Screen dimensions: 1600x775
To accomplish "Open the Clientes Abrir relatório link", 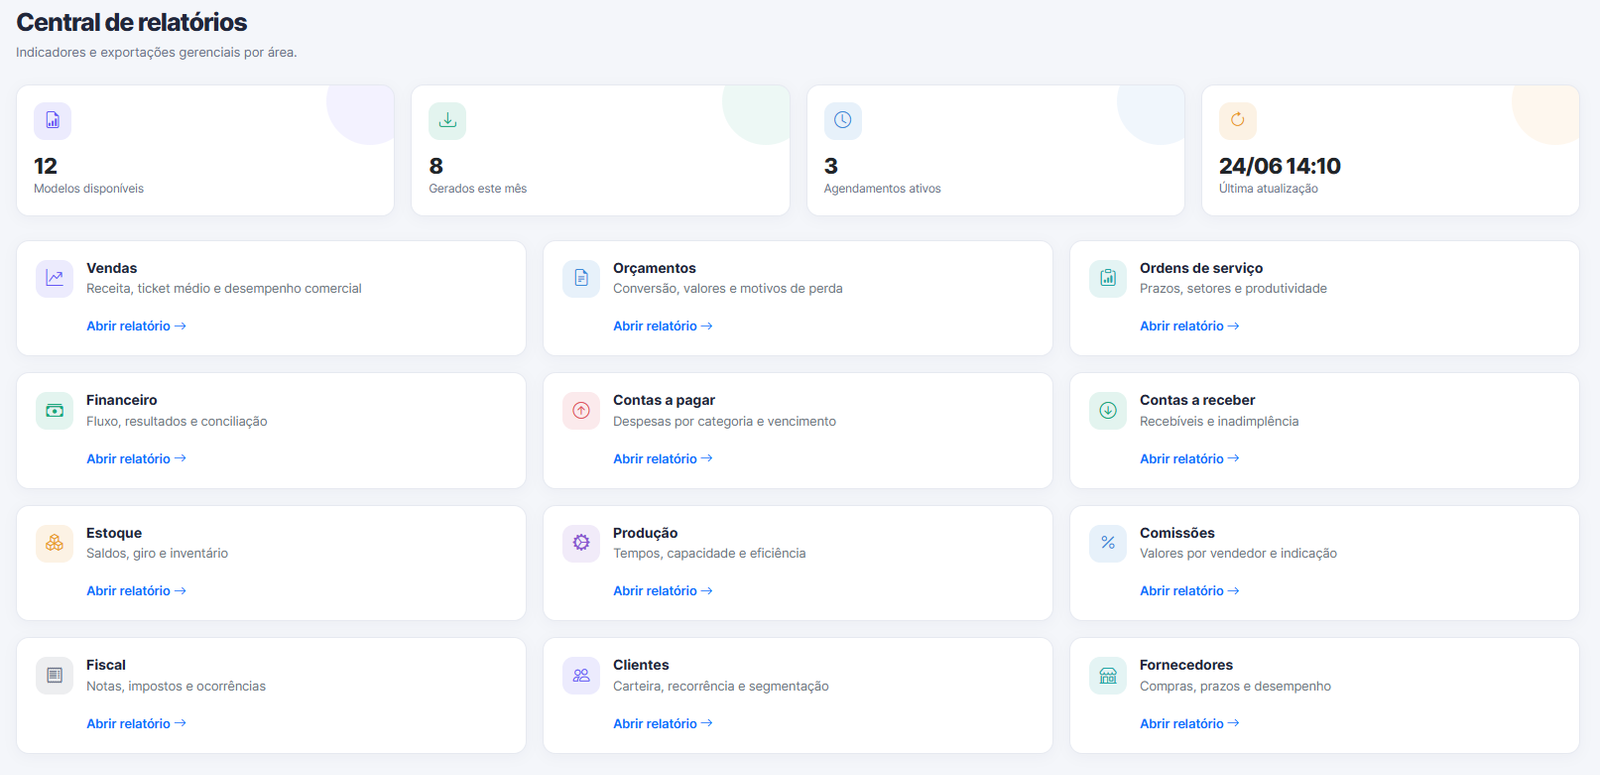I will (x=663, y=724).
